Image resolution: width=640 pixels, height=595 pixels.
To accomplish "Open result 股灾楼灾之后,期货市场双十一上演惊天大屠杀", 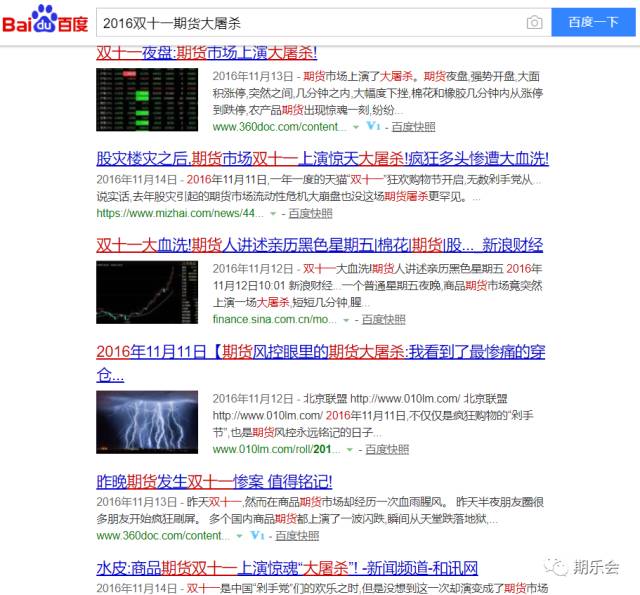I will pos(322,158).
